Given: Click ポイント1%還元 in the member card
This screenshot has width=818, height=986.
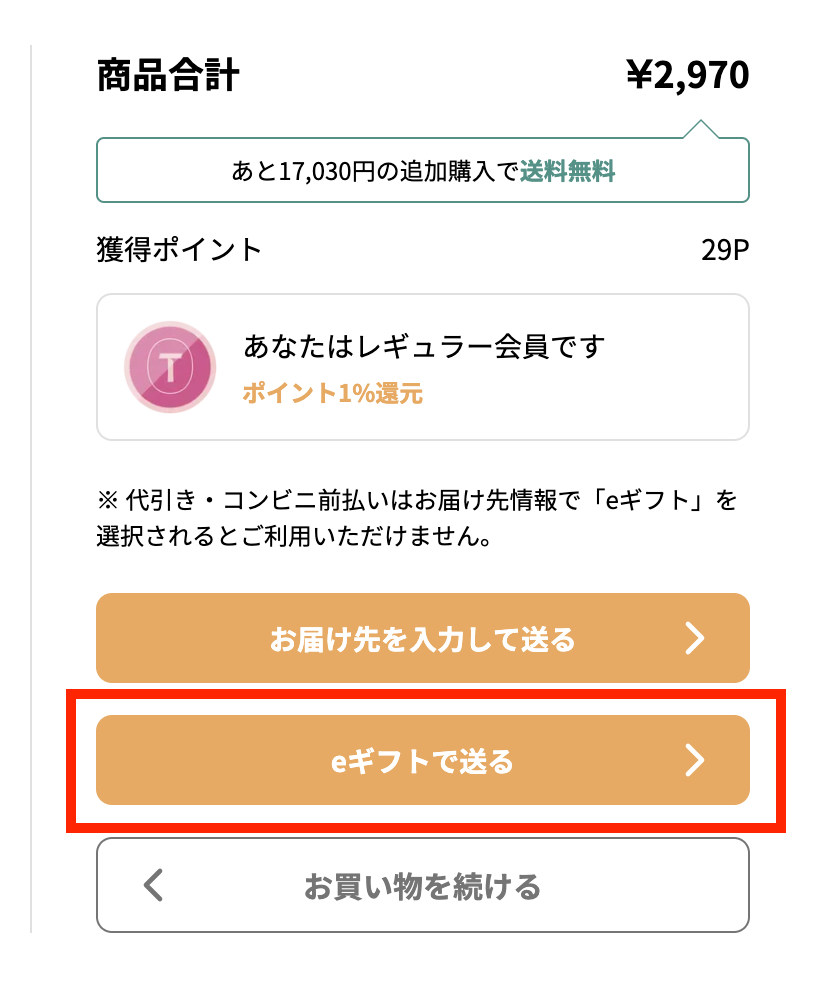Looking at the screenshot, I should (330, 395).
